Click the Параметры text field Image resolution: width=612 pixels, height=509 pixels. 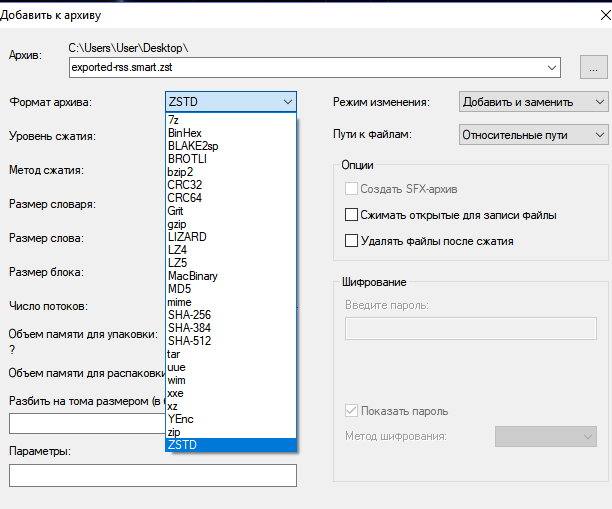(x=153, y=475)
